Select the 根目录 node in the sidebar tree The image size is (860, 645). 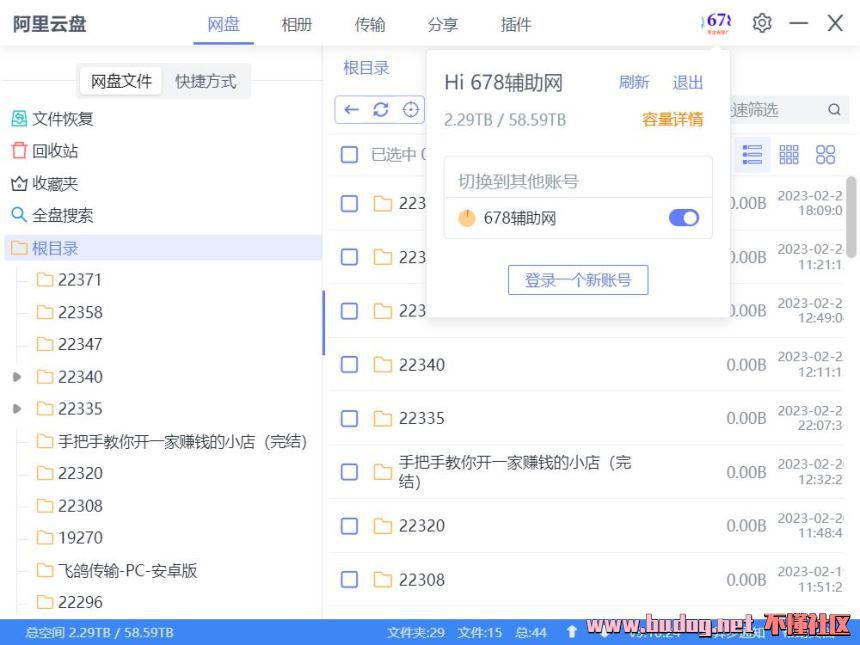pos(55,248)
